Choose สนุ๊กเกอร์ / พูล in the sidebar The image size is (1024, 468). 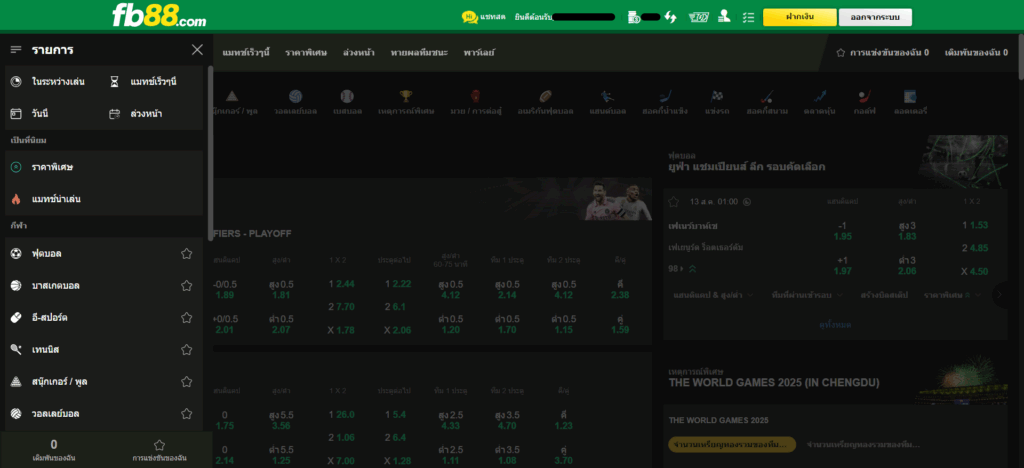[x=60, y=381]
